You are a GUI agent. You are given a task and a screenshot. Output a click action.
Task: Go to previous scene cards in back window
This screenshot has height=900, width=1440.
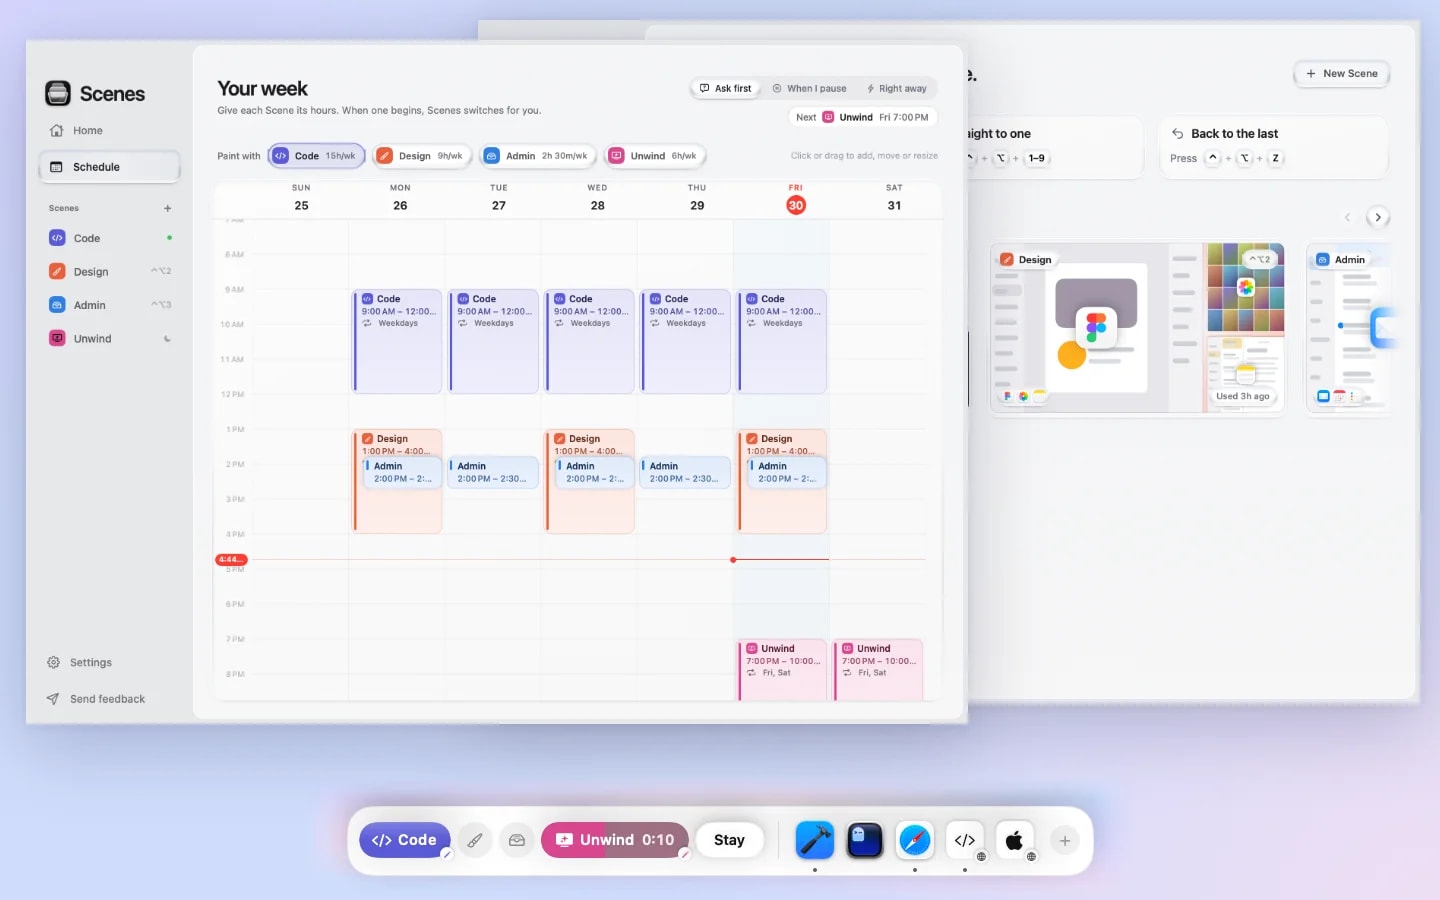click(x=1347, y=218)
